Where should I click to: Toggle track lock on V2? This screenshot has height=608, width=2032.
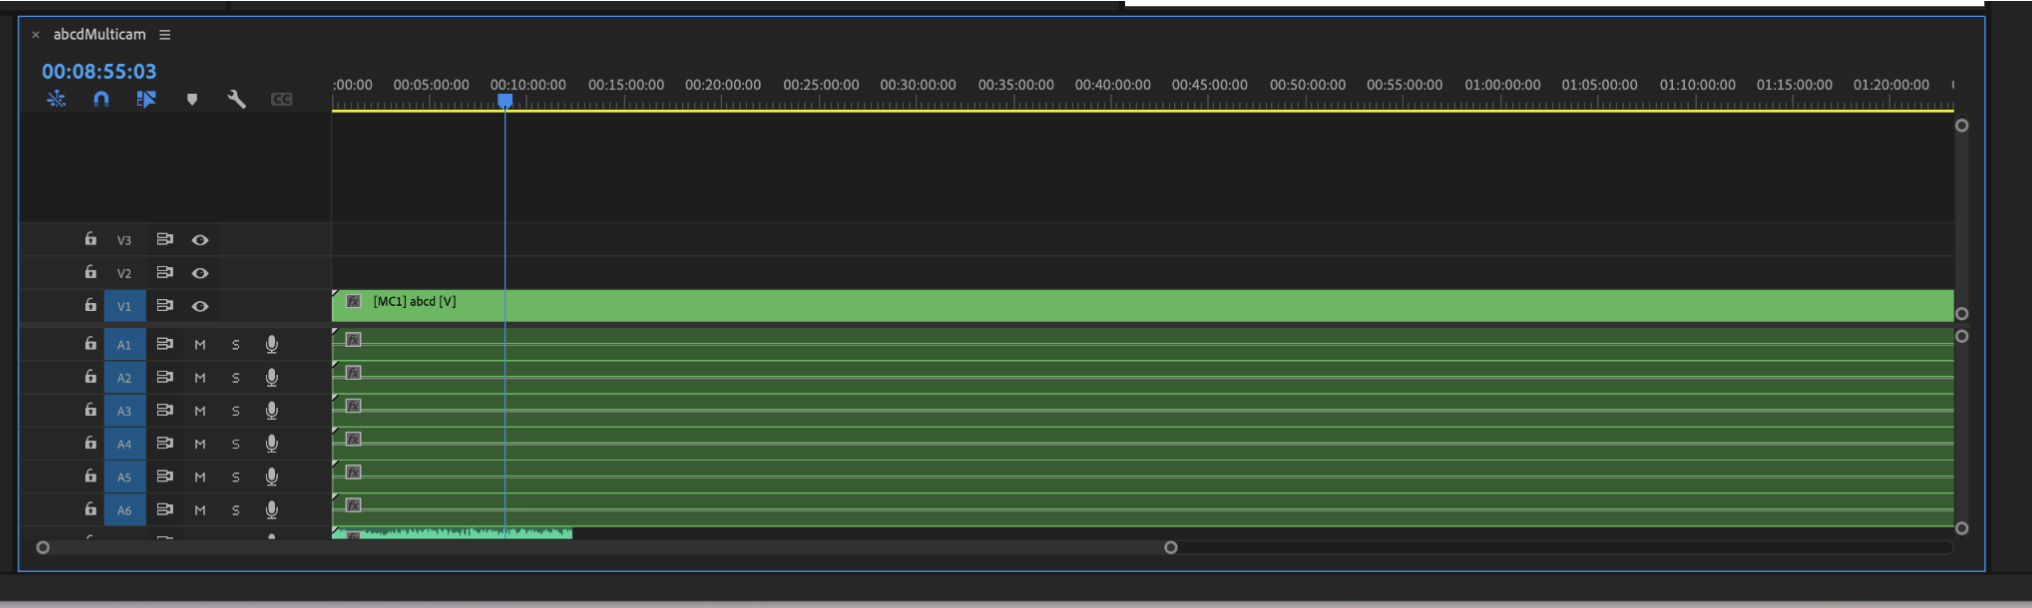(x=90, y=272)
